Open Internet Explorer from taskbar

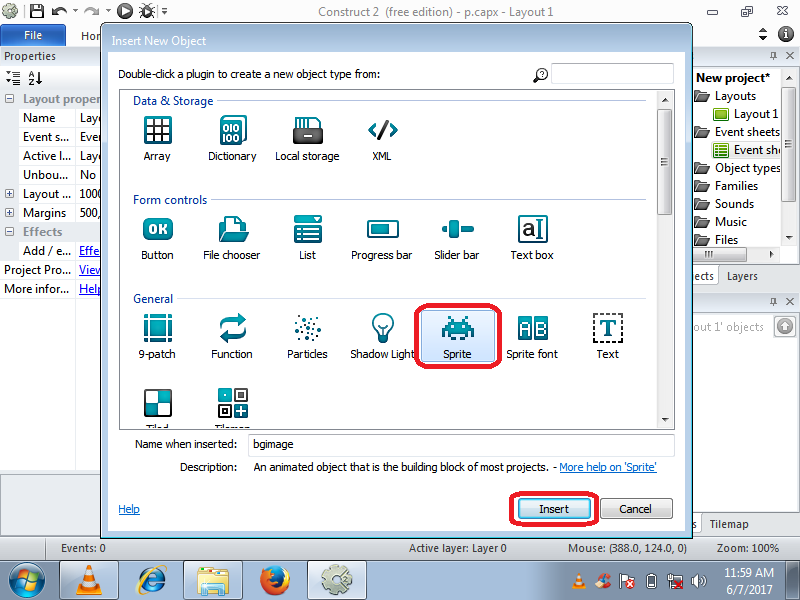pyautogui.click(x=152, y=580)
